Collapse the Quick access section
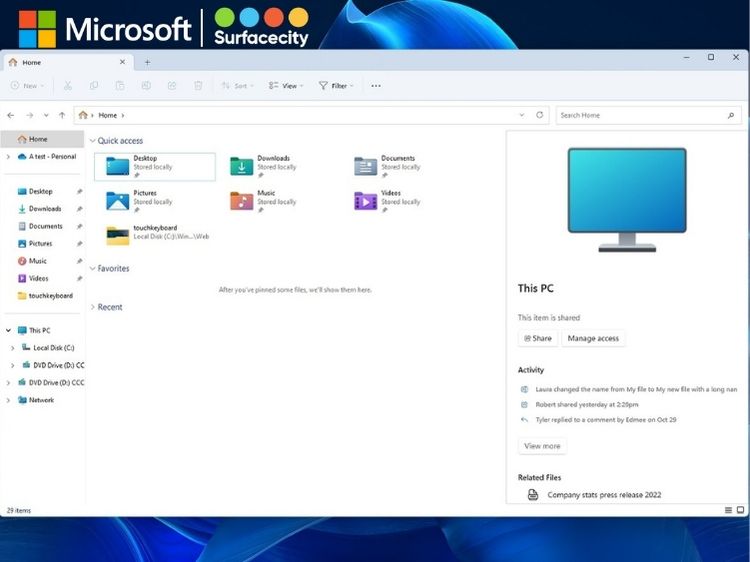Viewport: 750px width, 562px height. (92, 141)
